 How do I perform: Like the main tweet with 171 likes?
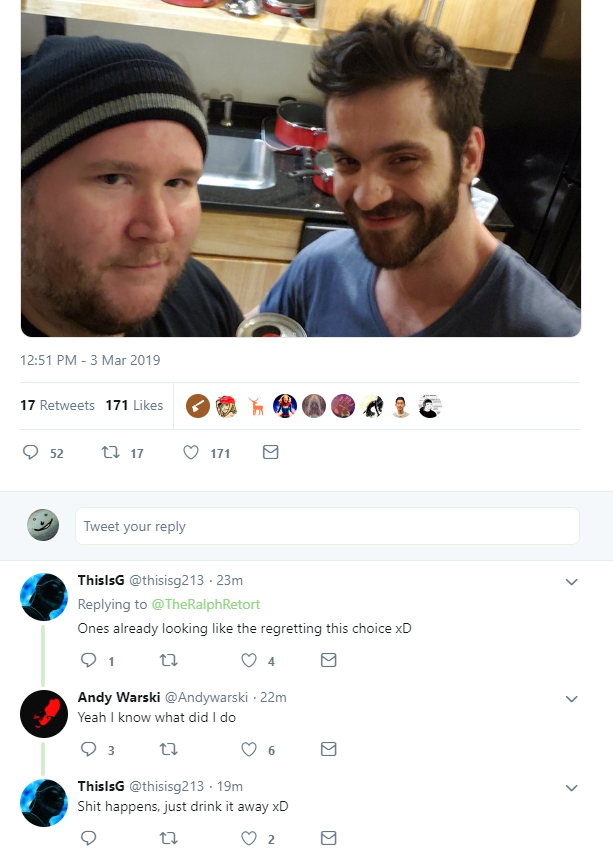click(x=191, y=452)
